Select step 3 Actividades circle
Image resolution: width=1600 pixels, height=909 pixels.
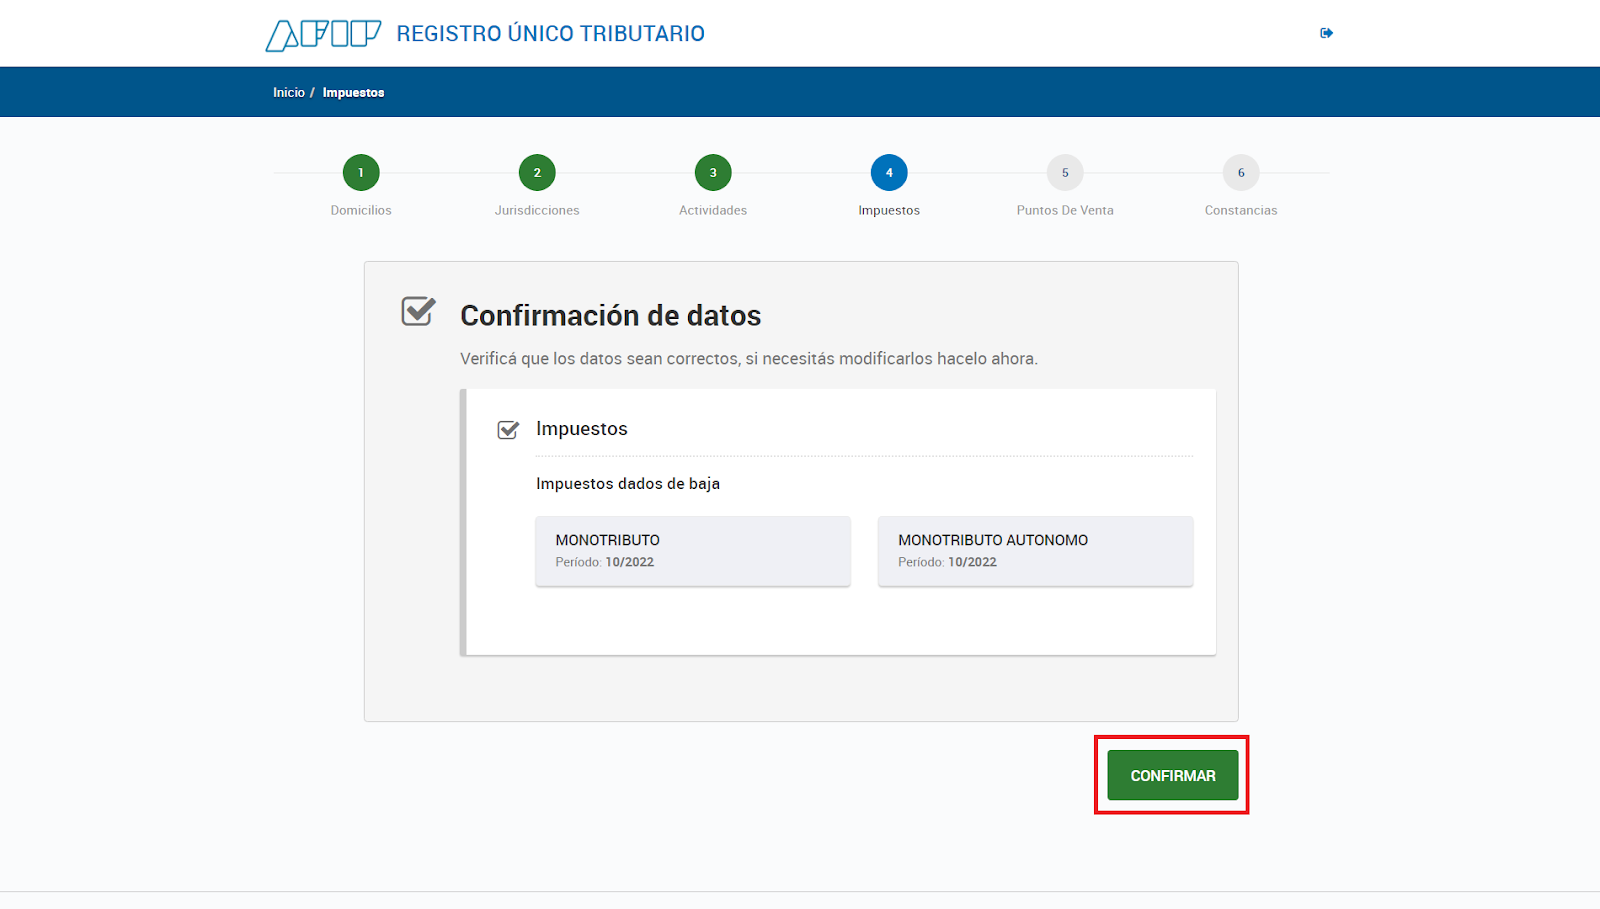713,173
